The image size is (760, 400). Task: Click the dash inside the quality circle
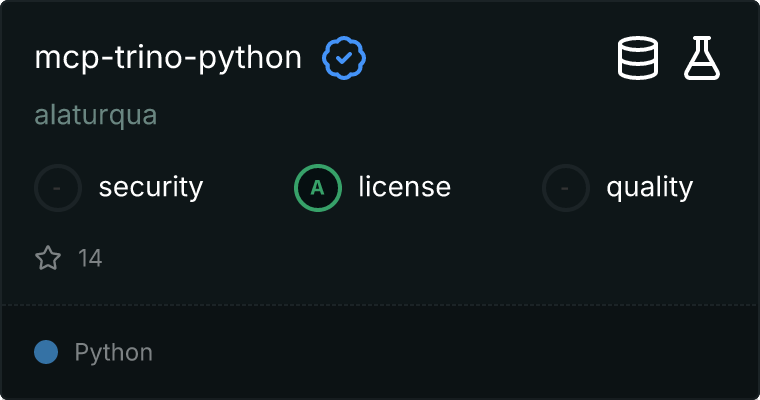click(x=566, y=187)
